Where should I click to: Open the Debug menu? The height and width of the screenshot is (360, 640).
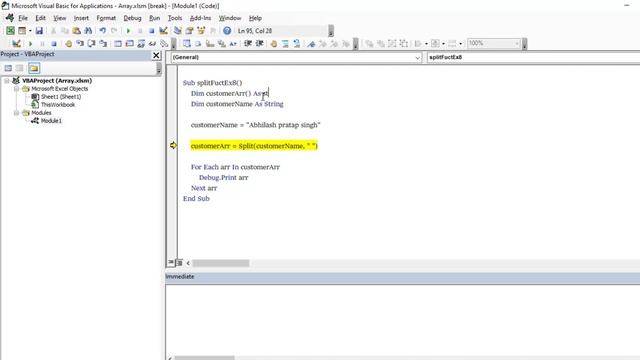[132, 18]
